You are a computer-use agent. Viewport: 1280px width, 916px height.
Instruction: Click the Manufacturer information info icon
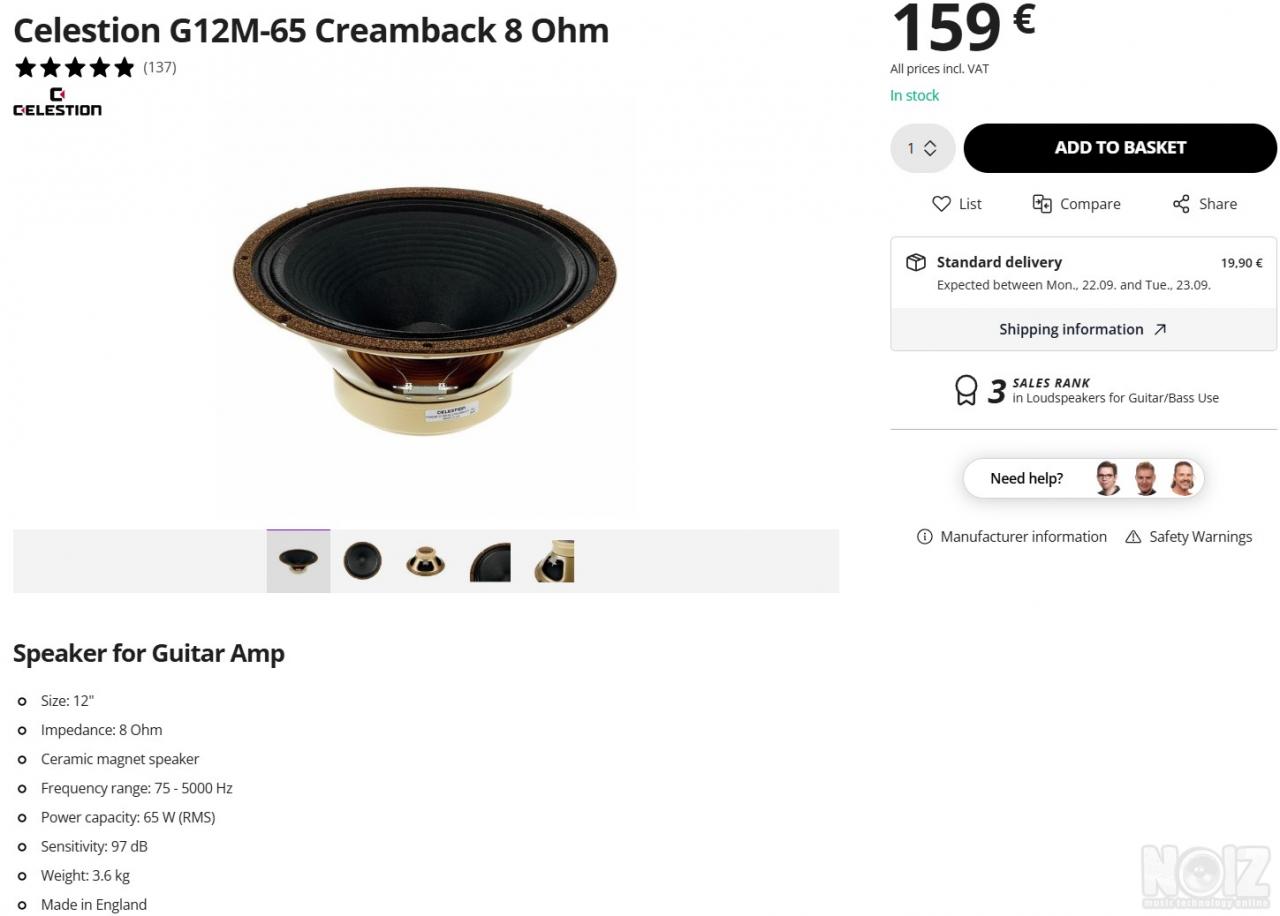pyautogui.click(x=925, y=537)
